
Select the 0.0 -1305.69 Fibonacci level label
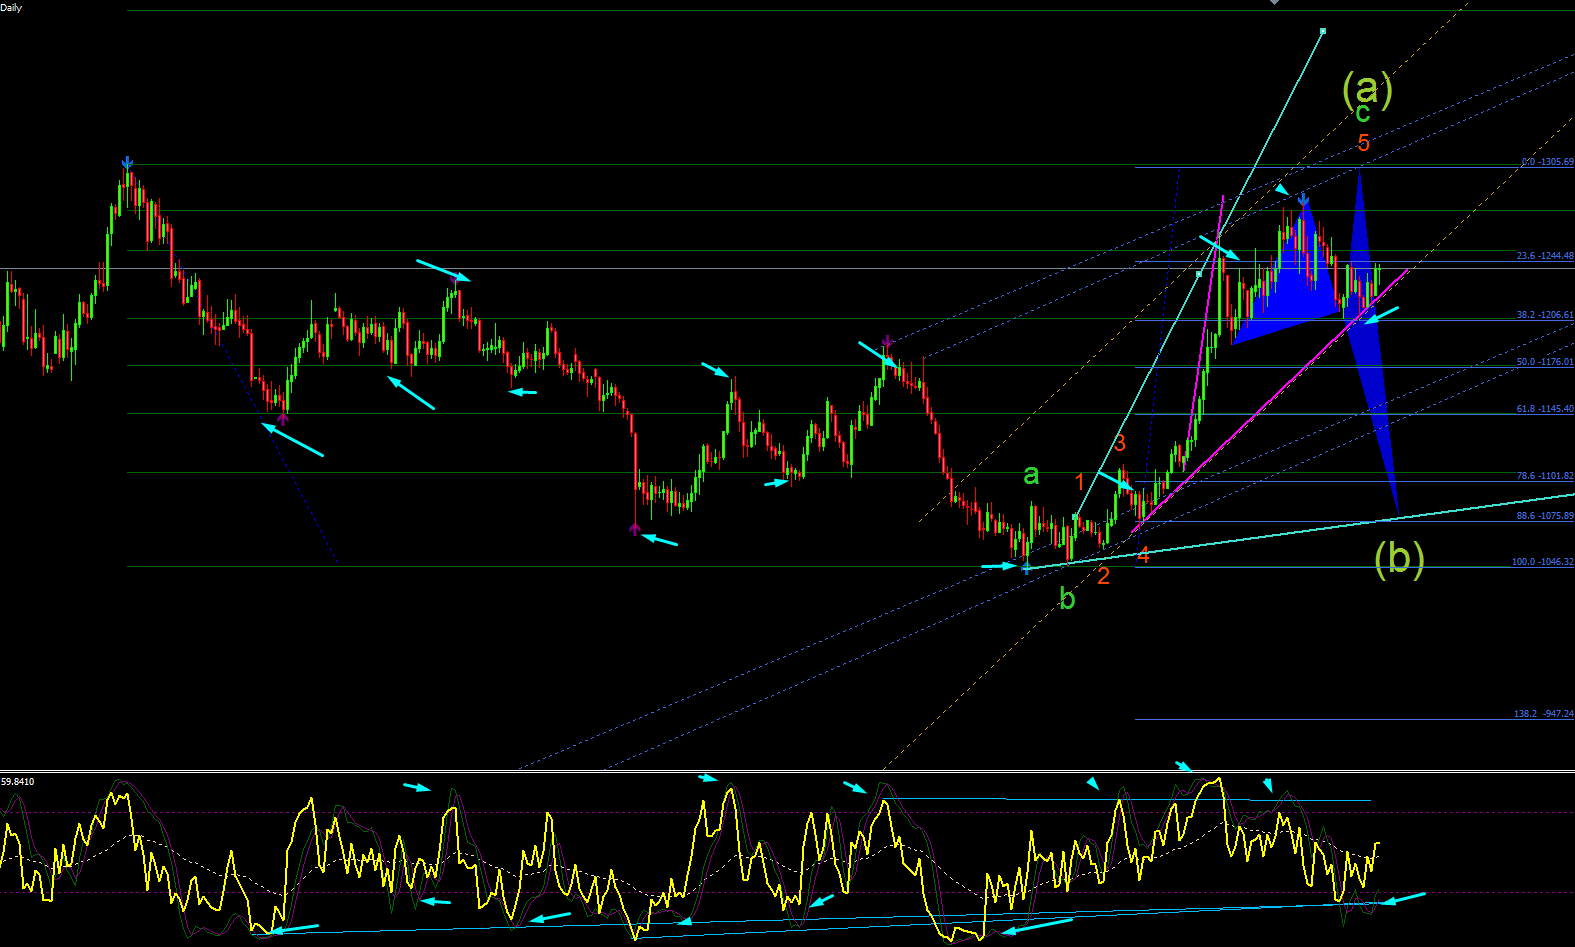click(x=1547, y=162)
